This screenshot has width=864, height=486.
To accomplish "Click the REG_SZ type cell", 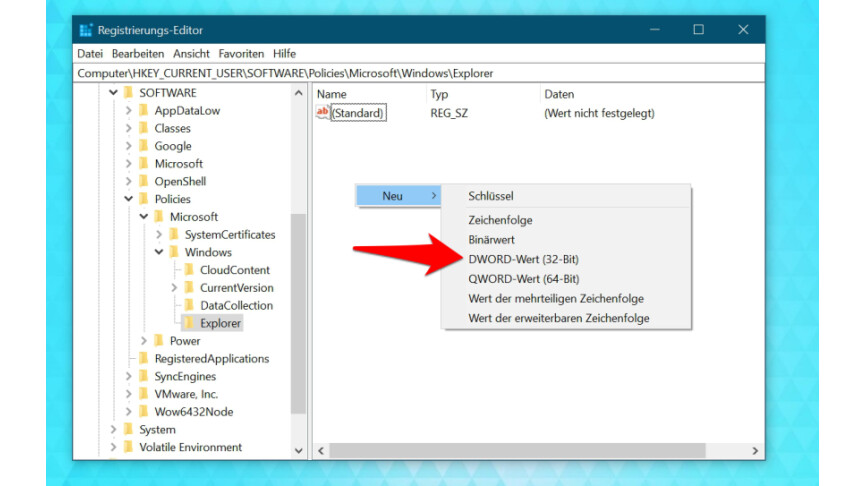I will click(x=449, y=113).
